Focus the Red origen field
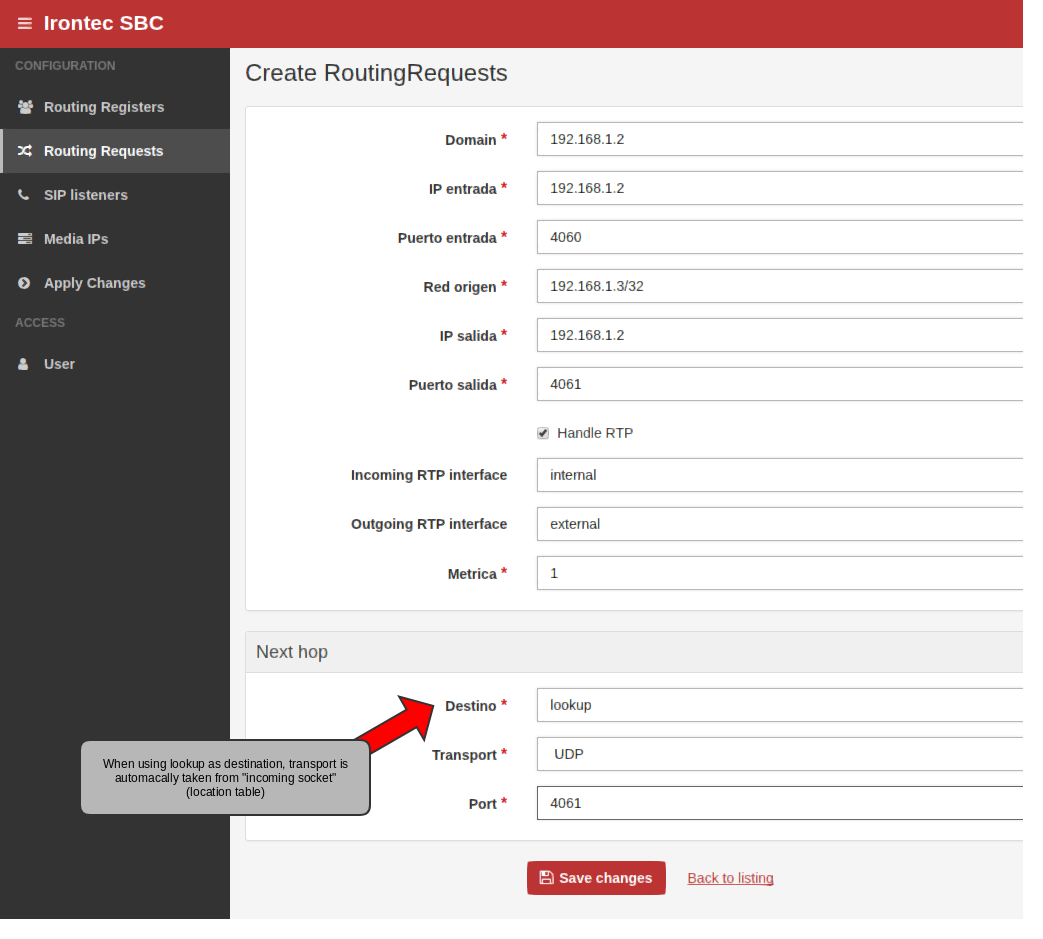Viewport: 1043px width, 939px height. [x=780, y=286]
